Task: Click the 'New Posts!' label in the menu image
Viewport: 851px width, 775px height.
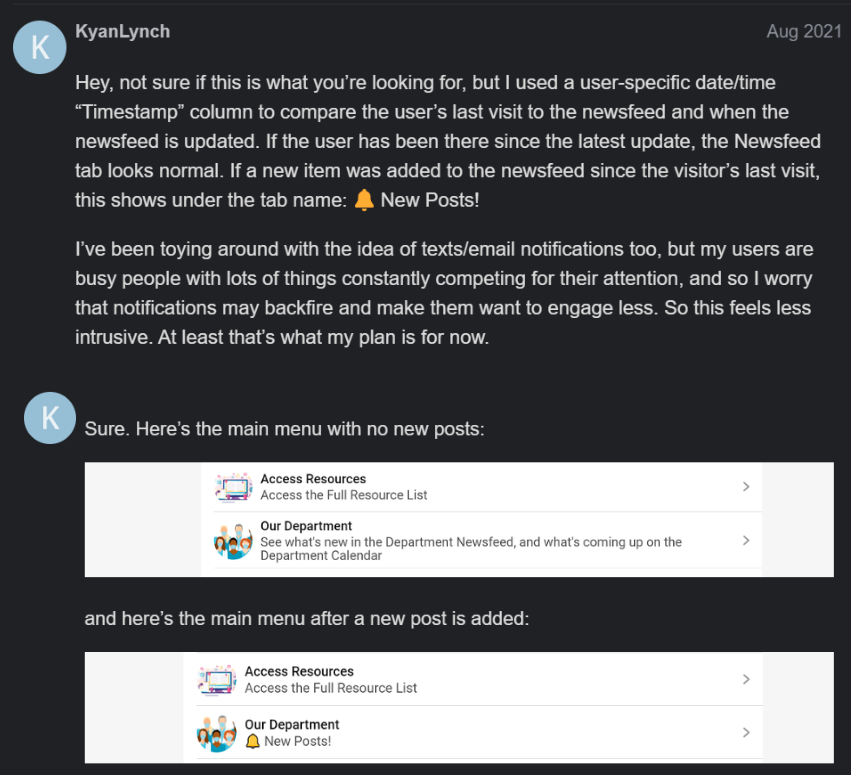Action: pos(297,741)
